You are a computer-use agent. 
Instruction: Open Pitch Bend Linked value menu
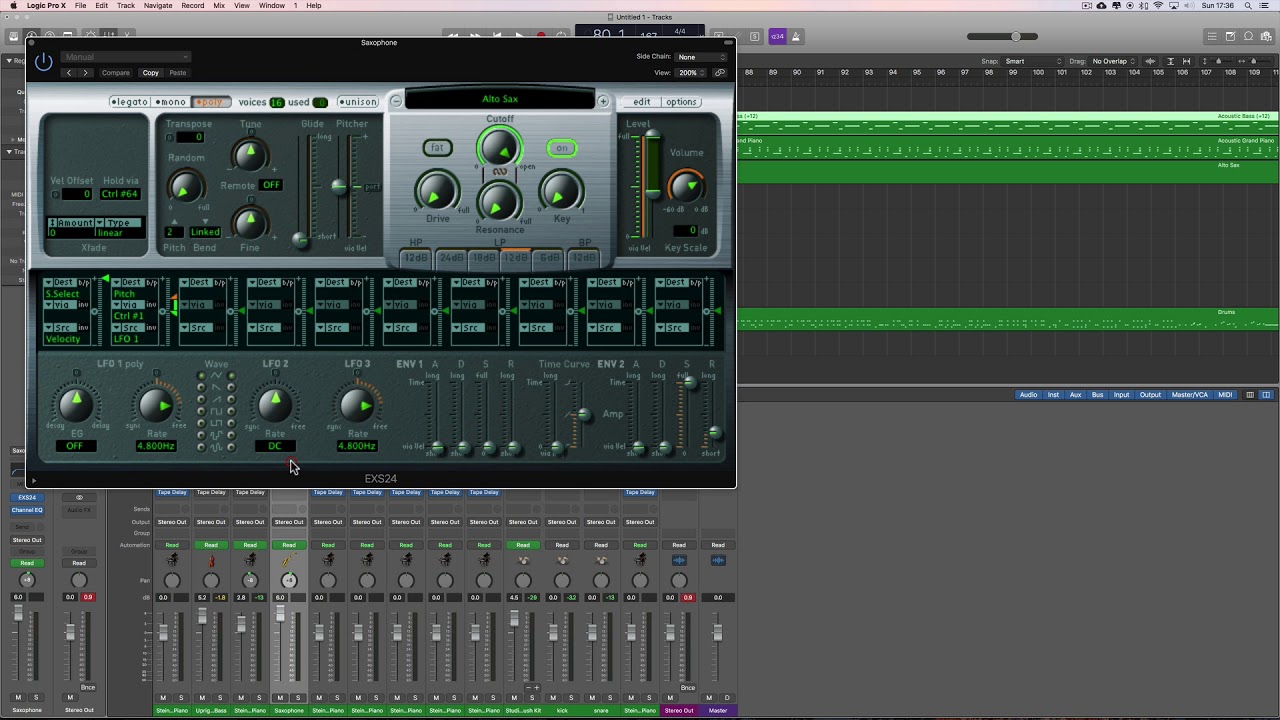pos(205,232)
